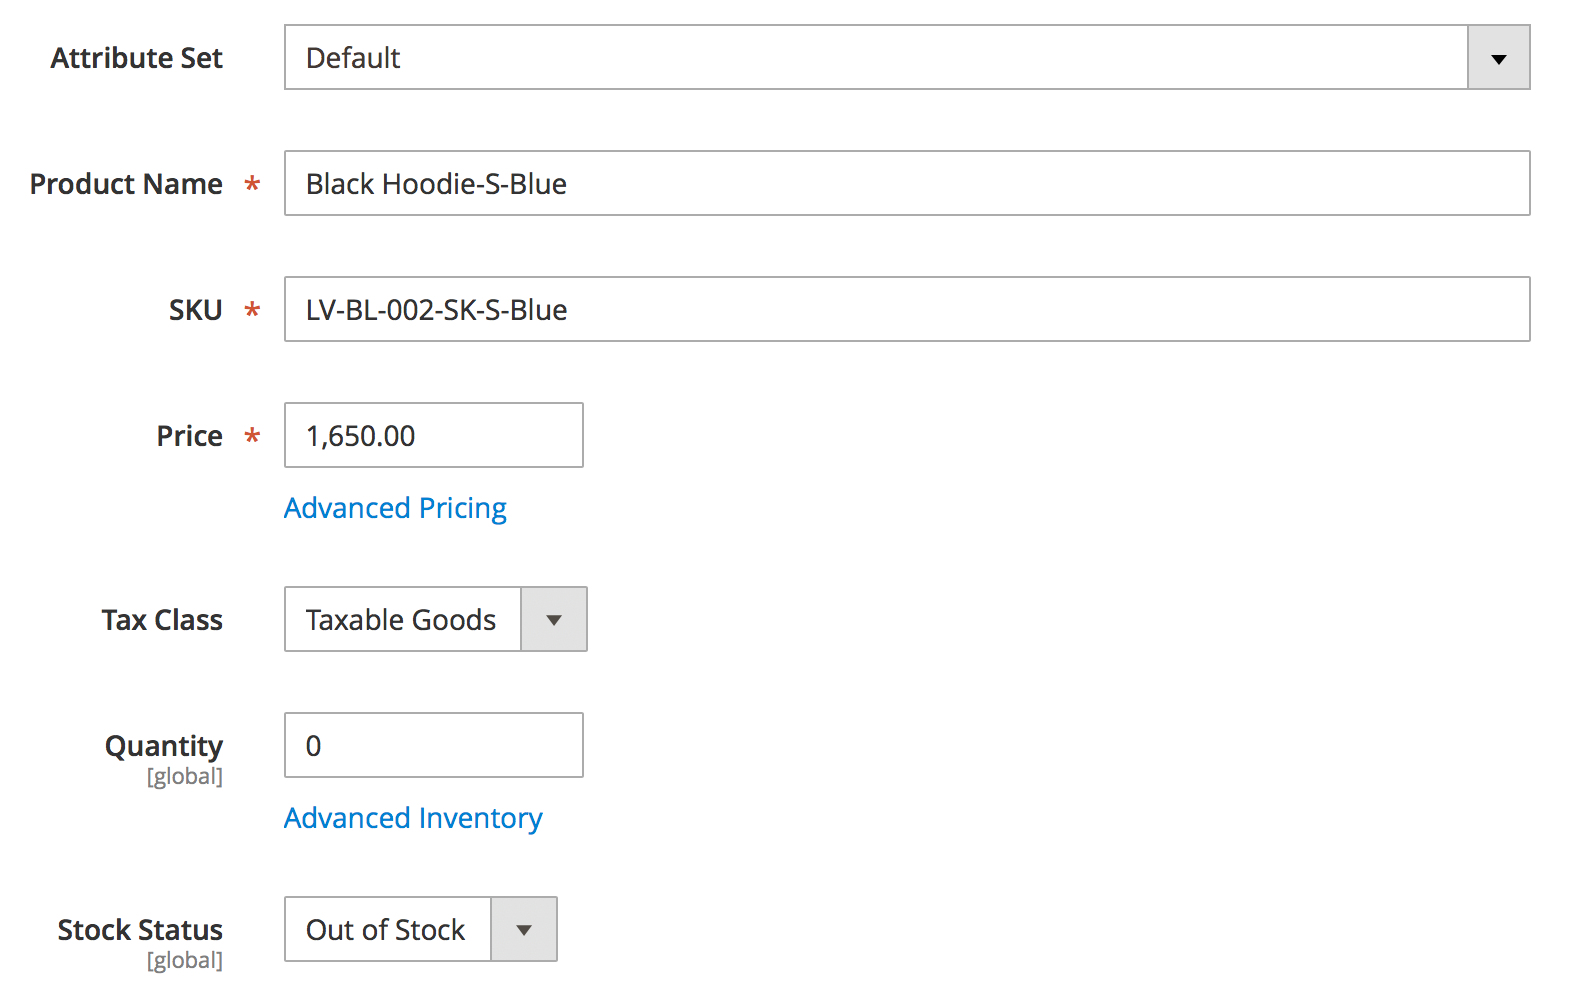The height and width of the screenshot is (1000, 1570).
Task: Click the Attribute Set label
Action: pyautogui.click(x=137, y=58)
